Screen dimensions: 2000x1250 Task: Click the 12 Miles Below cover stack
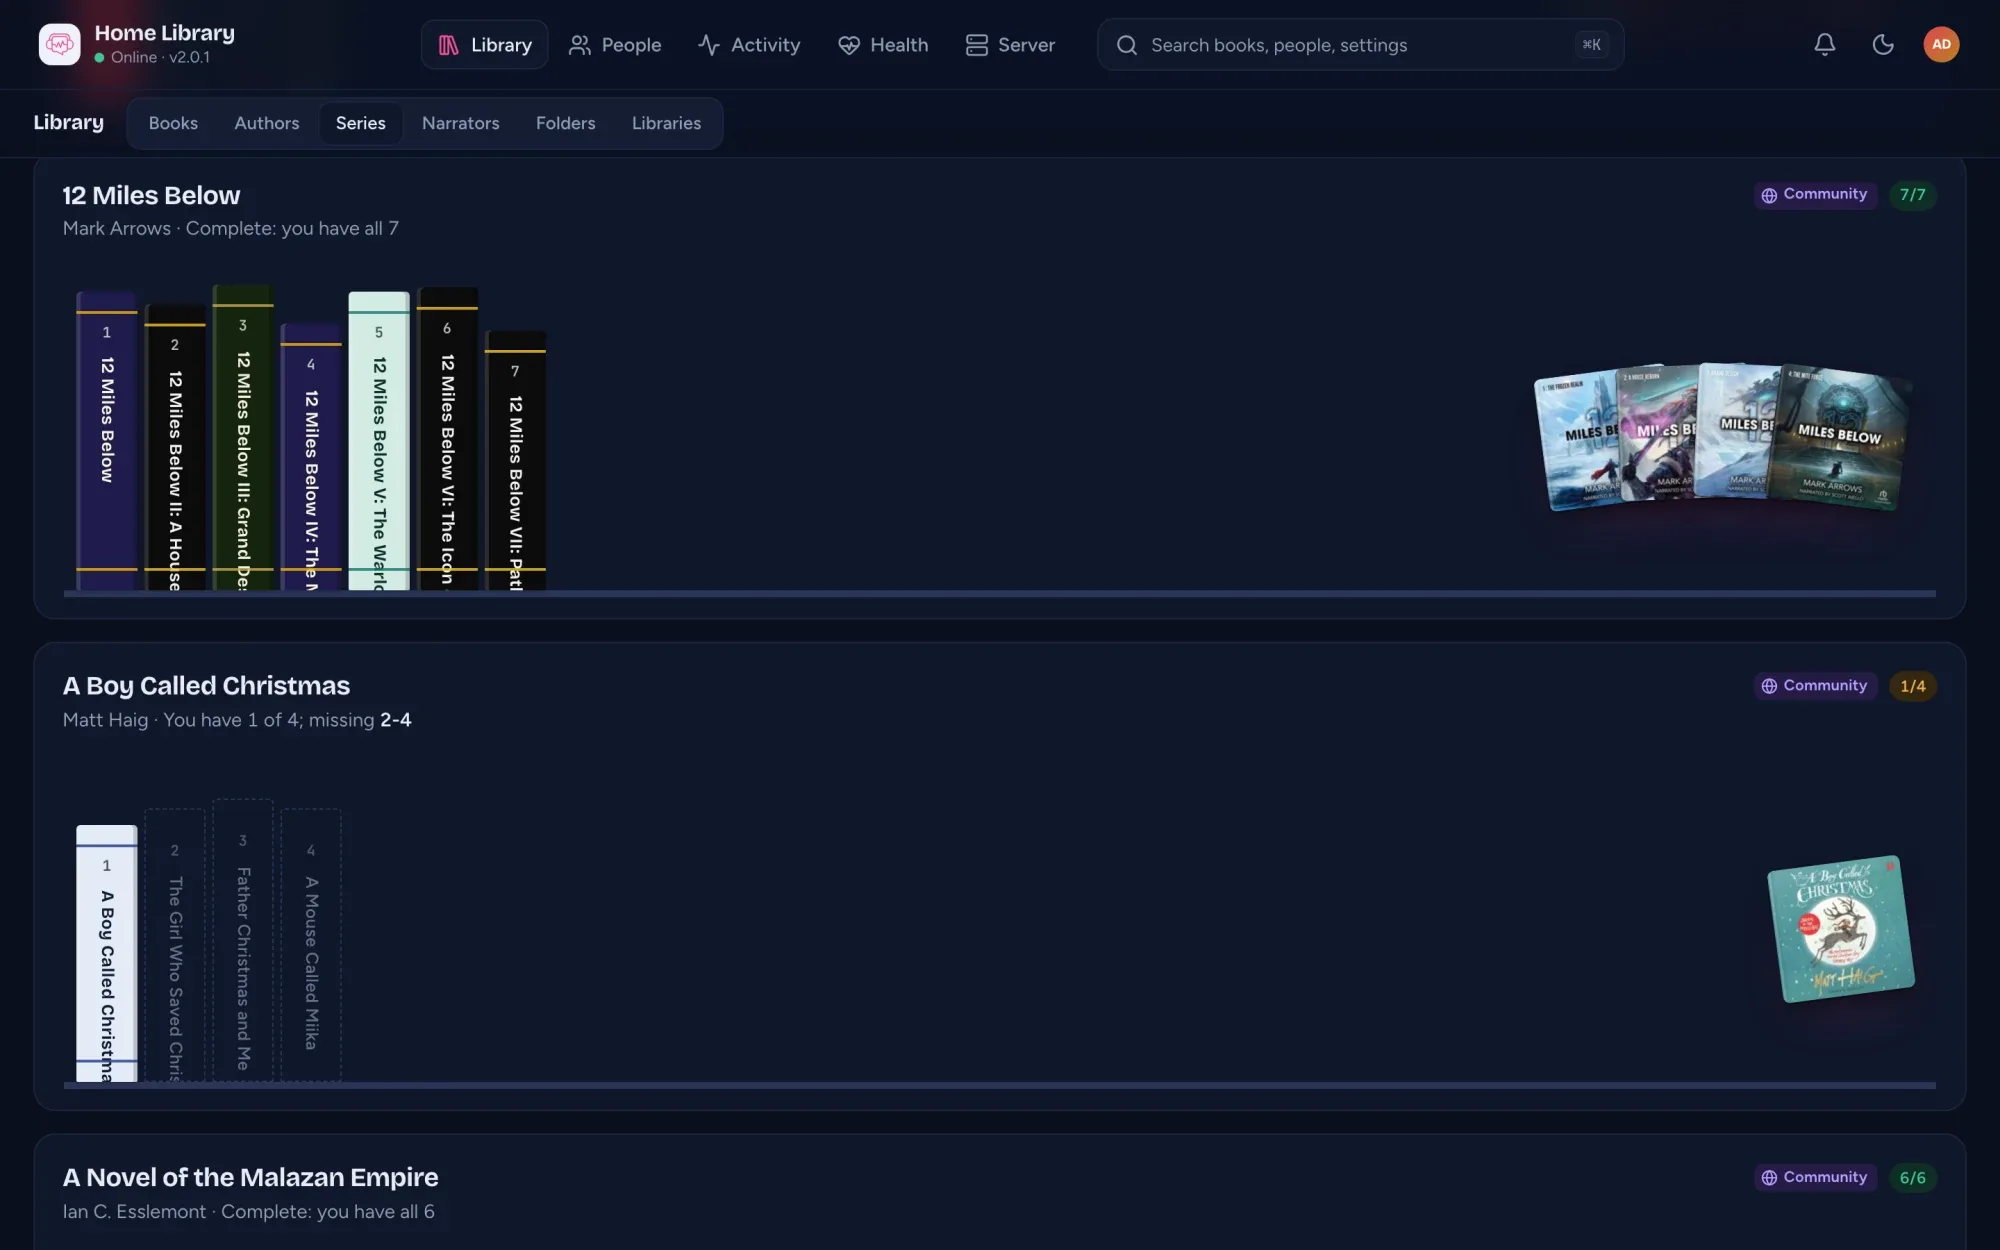(1722, 437)
